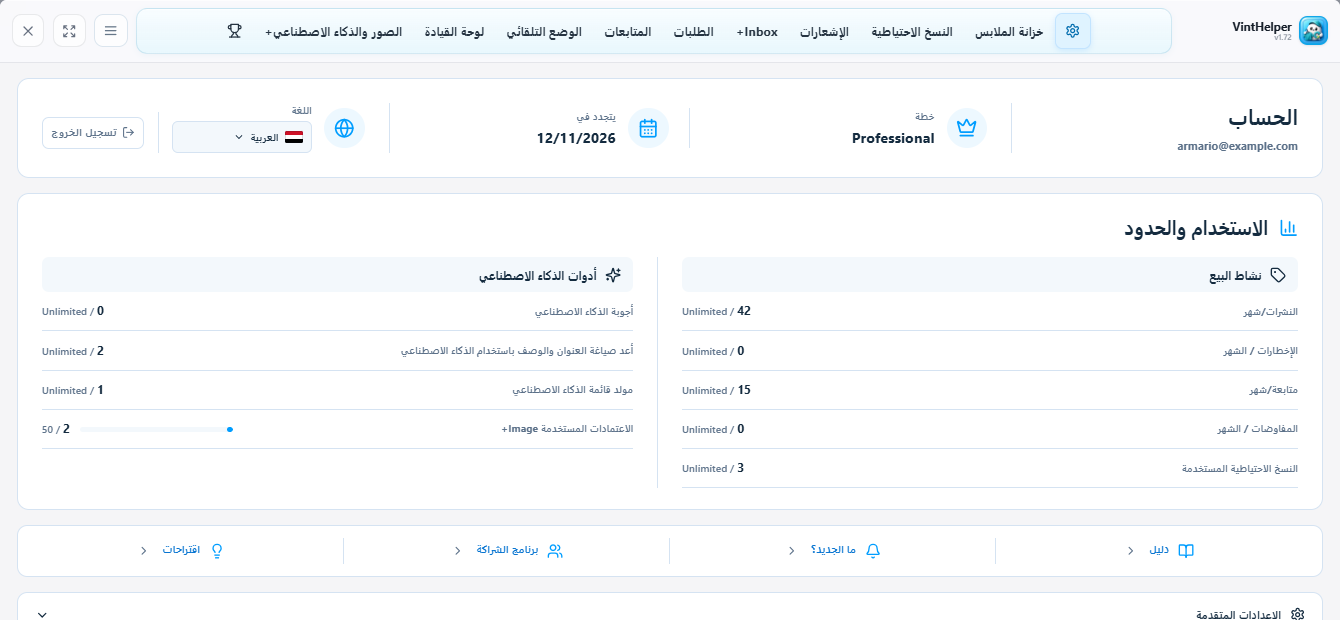The width and height of the screenshot is (1340, 620).
Task: Expand the الإعدادات المتقدمة section chevron
Action: pyautogui.click(x=42, y=614)
